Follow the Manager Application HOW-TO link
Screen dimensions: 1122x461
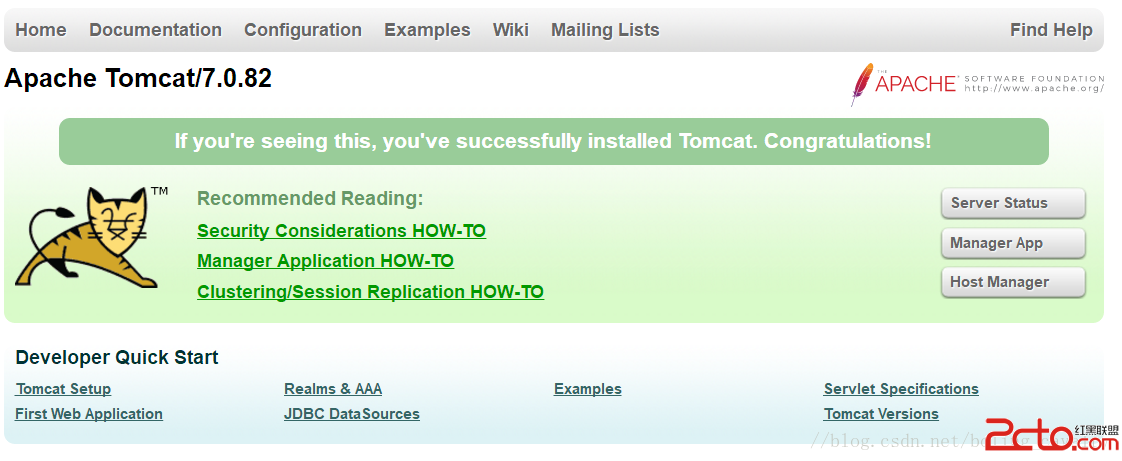tap(325, 261)
